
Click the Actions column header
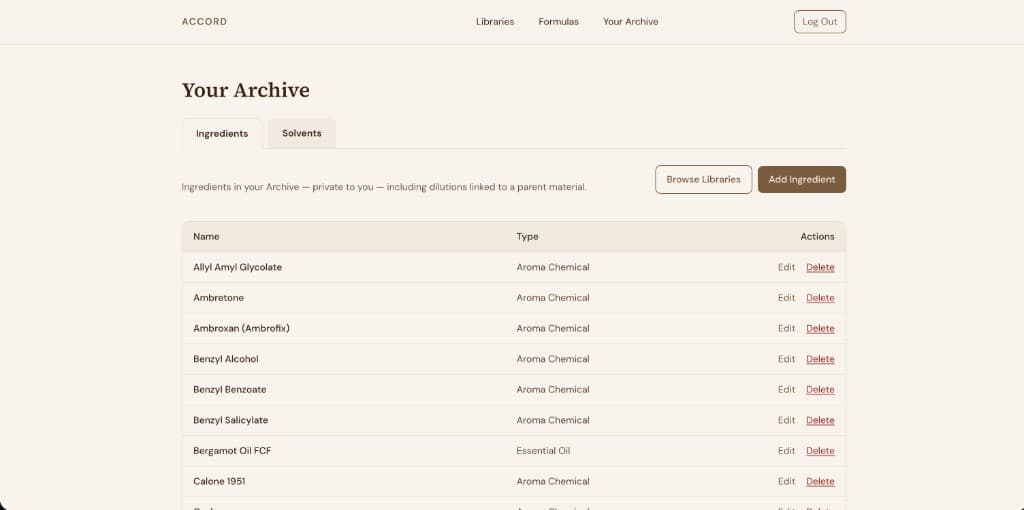[818, 236]
